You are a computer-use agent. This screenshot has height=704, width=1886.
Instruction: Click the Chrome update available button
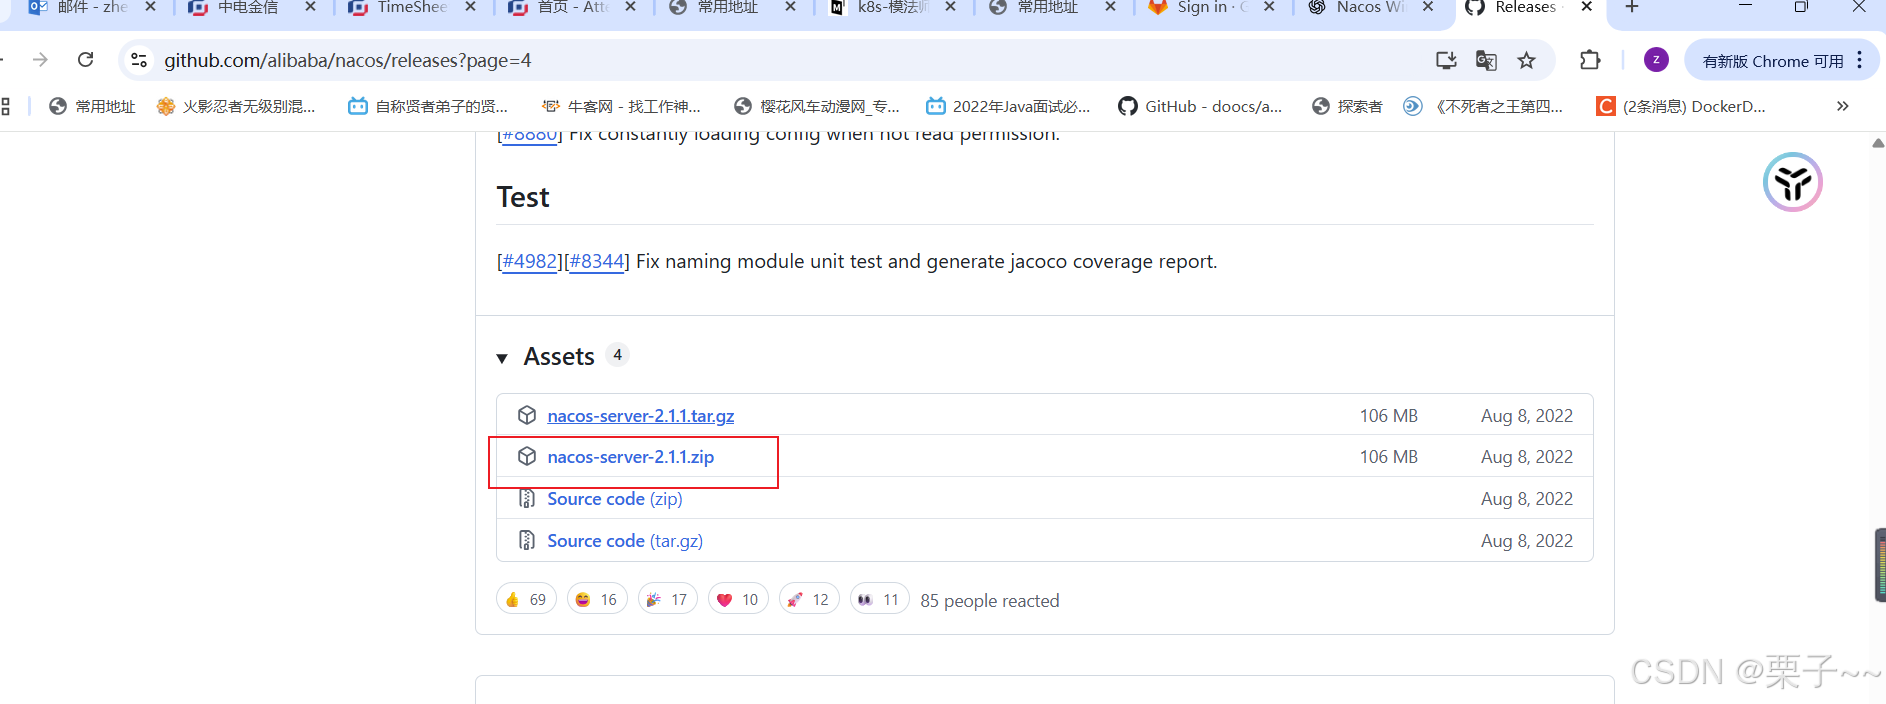tap(1773, 61)
